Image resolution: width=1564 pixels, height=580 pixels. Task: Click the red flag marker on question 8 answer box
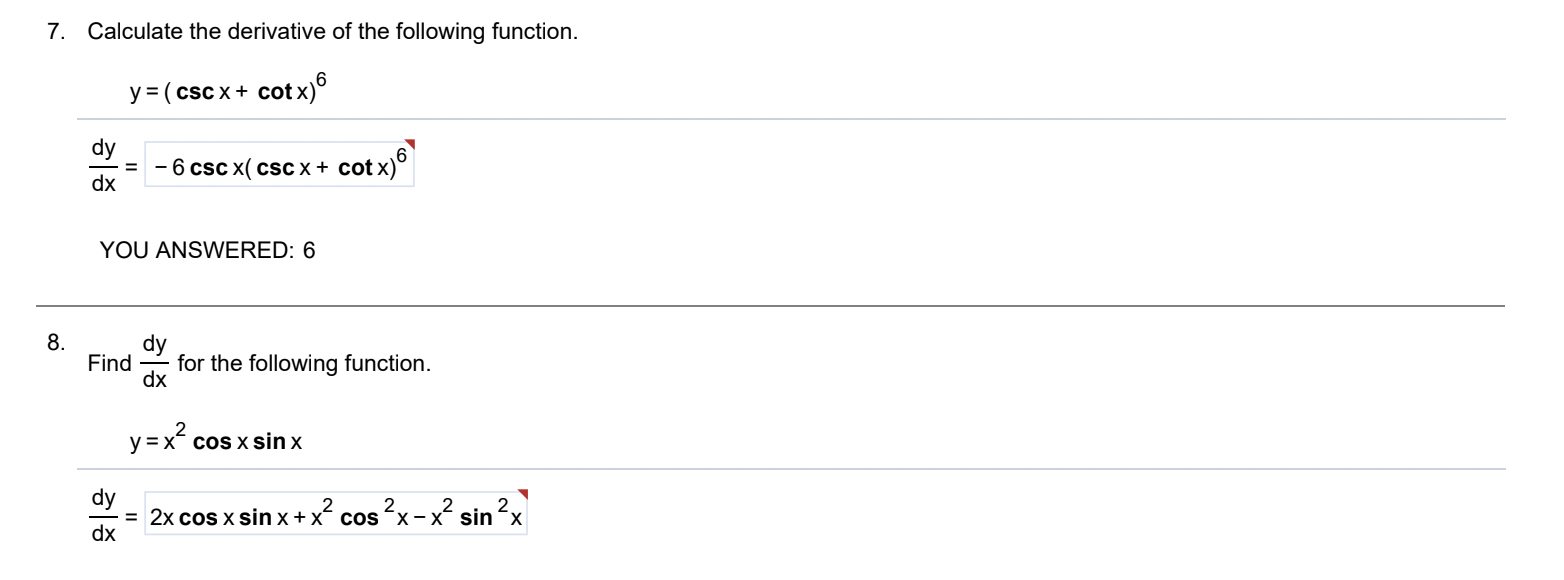(x=522, y=492)
